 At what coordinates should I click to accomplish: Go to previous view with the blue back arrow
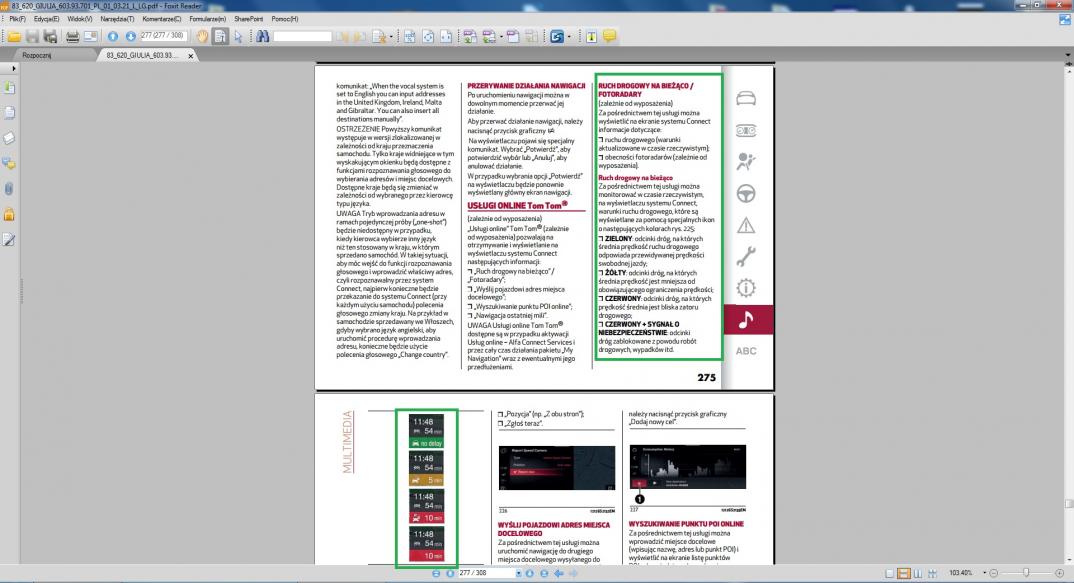pos(559,573)
